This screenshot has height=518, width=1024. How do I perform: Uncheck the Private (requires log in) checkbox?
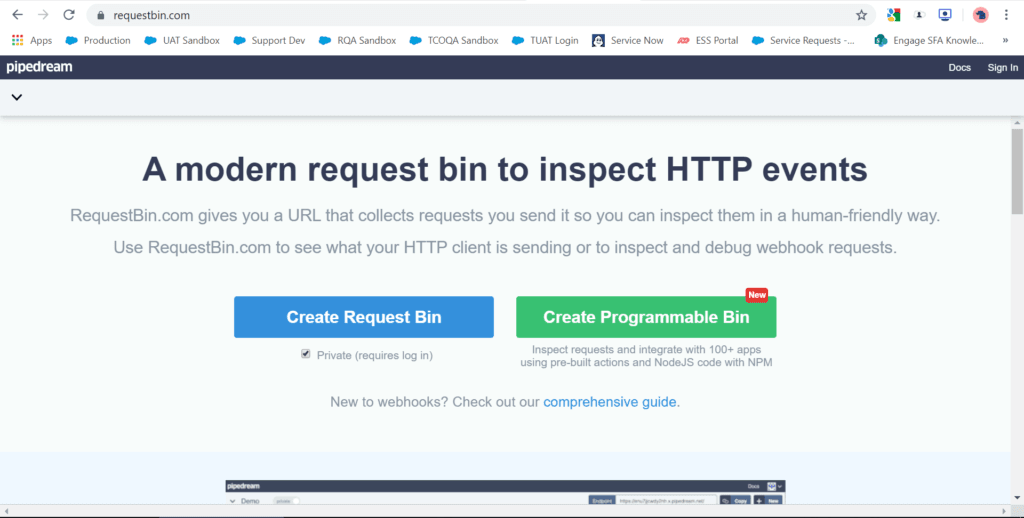pos(306,354)
